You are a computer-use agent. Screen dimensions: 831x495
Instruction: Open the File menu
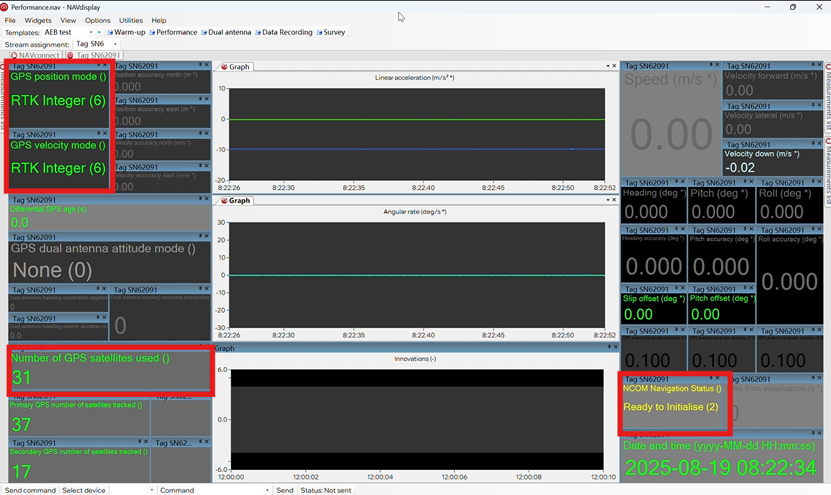10,20
